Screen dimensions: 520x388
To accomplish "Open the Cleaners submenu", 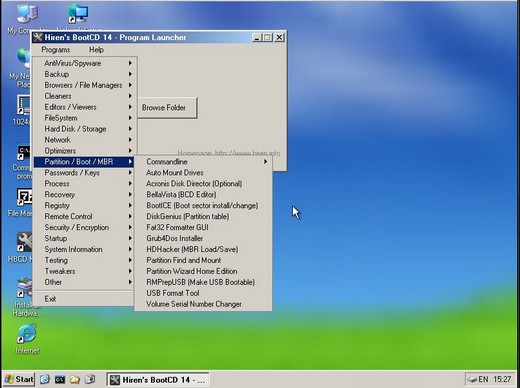I will (84, 96).
